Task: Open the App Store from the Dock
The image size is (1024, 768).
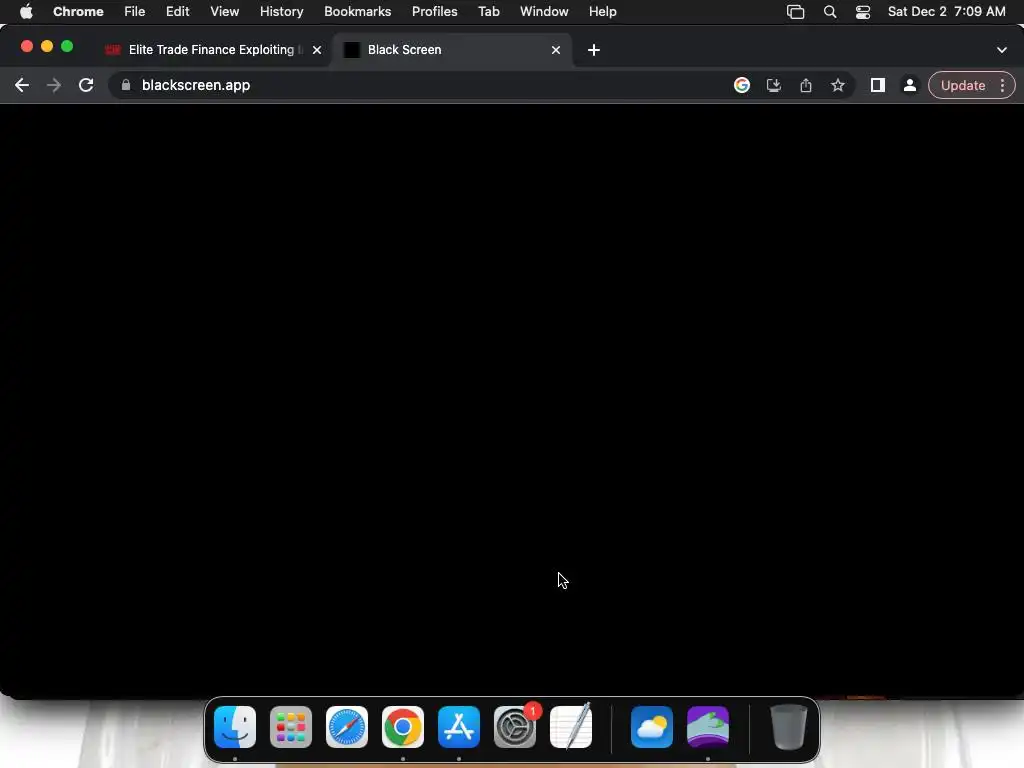Action: [x=459, y=727]
